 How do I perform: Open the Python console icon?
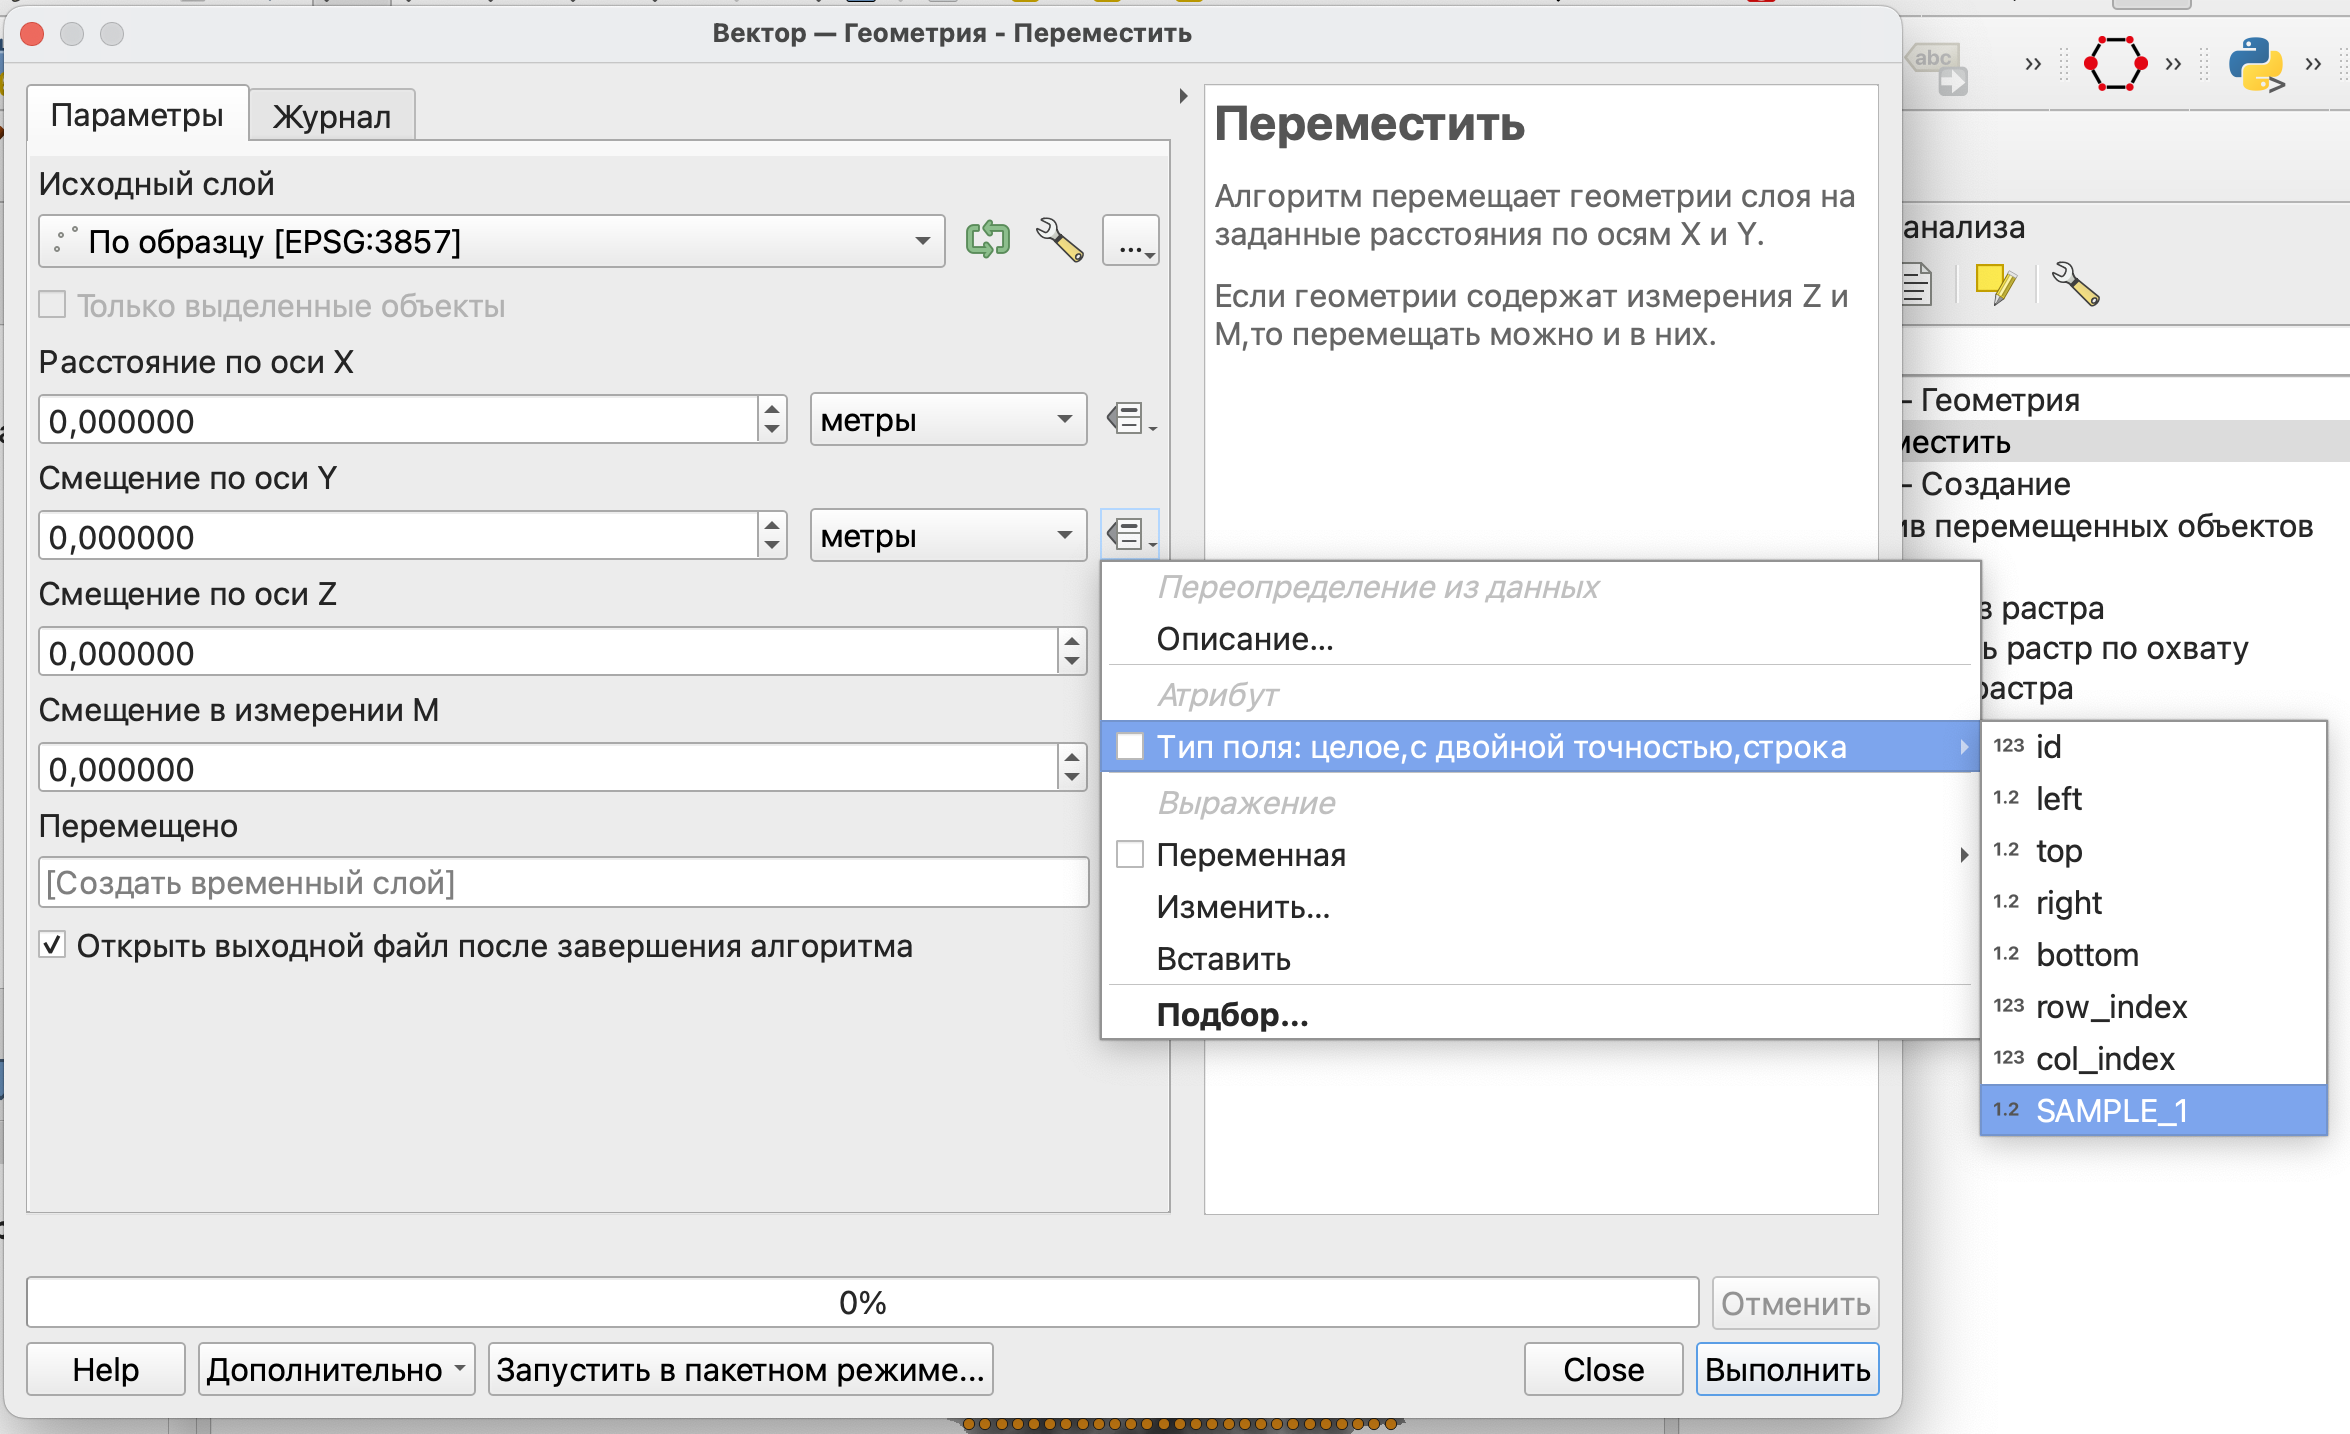click(x=2256, y=65)
